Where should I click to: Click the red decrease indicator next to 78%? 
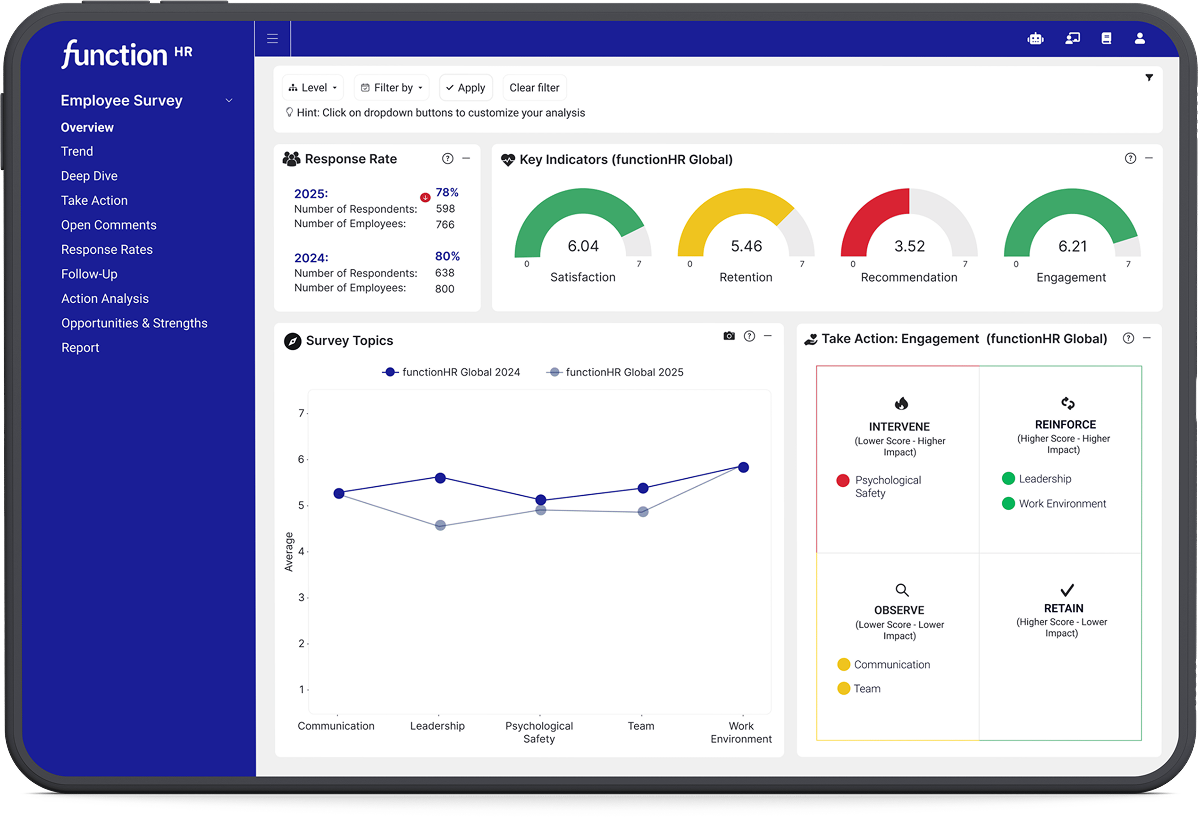point(425,197)
